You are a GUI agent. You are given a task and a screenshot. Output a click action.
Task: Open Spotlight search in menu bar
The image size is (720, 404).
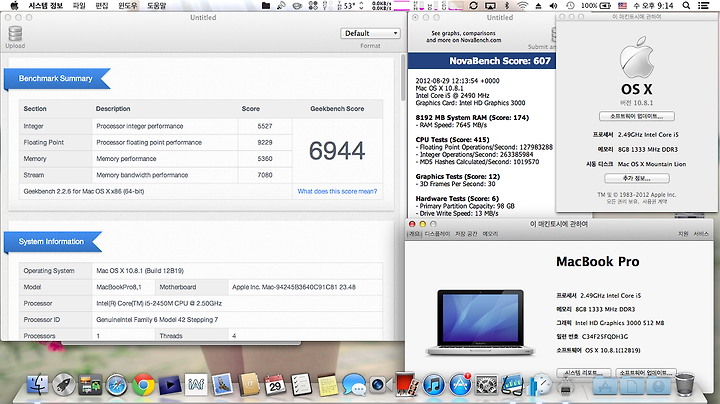click(x=686, y=6)
